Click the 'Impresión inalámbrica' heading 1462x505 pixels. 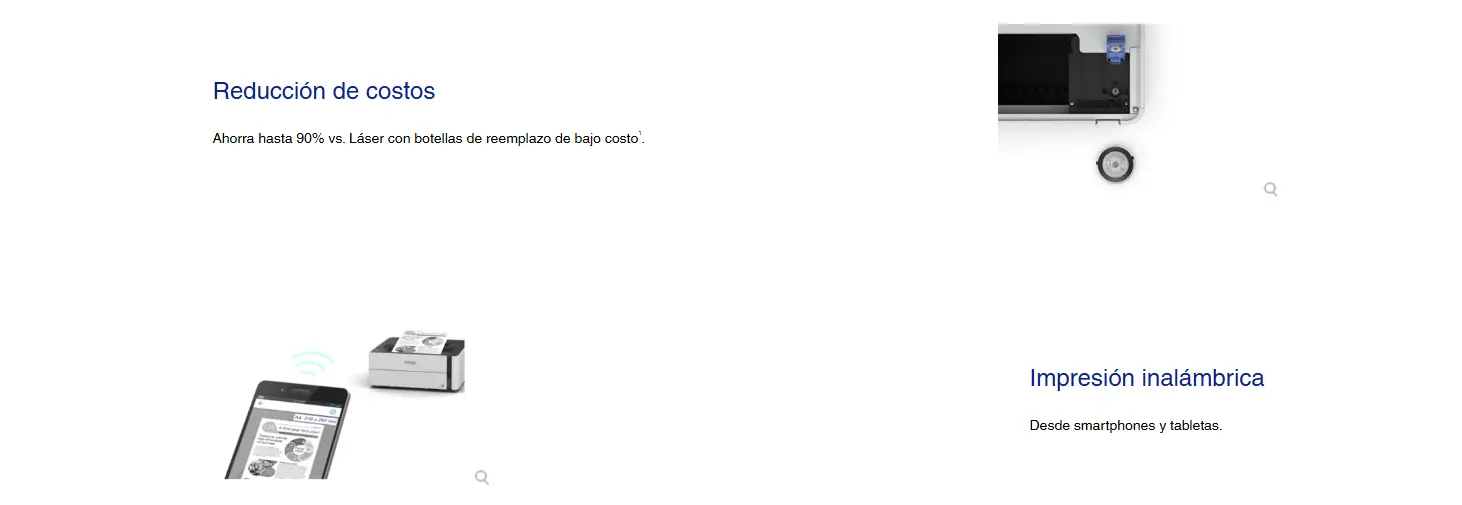point(1147,378)
